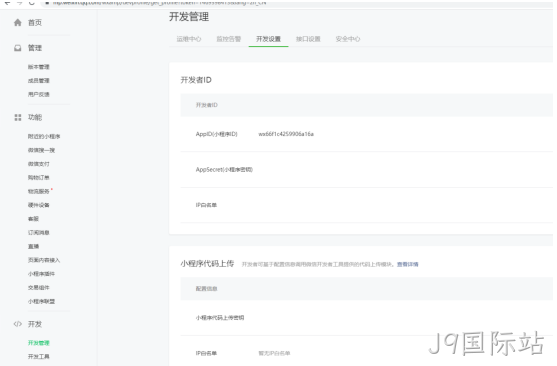This screenshot has width=557, height=366.
Task: Open 用户反馈 in the sidebar
Action: click(x=39, y=95)
